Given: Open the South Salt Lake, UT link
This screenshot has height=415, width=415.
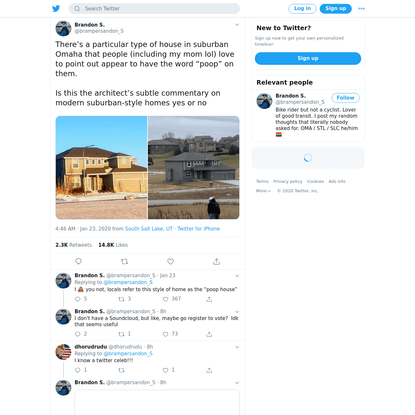Looking at the screenshot, I should click(149, 229).
